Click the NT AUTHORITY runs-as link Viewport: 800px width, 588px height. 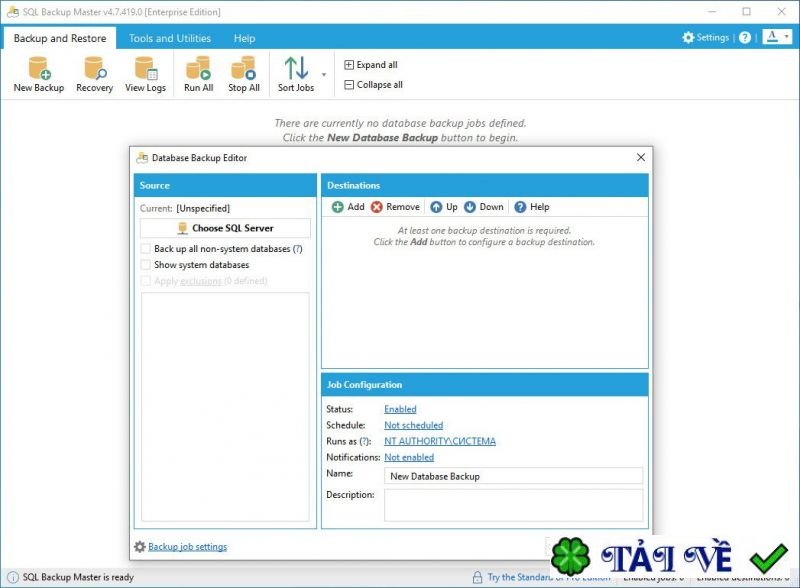(440, 441)
